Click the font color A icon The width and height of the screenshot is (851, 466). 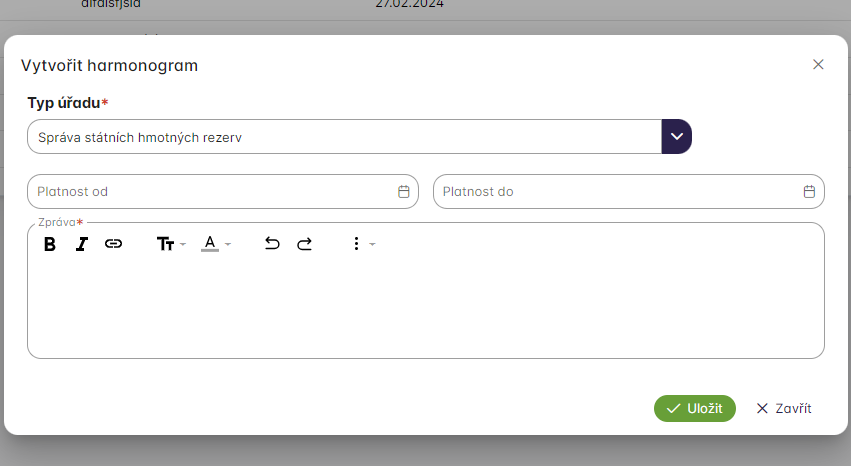[x=209, y=243]
